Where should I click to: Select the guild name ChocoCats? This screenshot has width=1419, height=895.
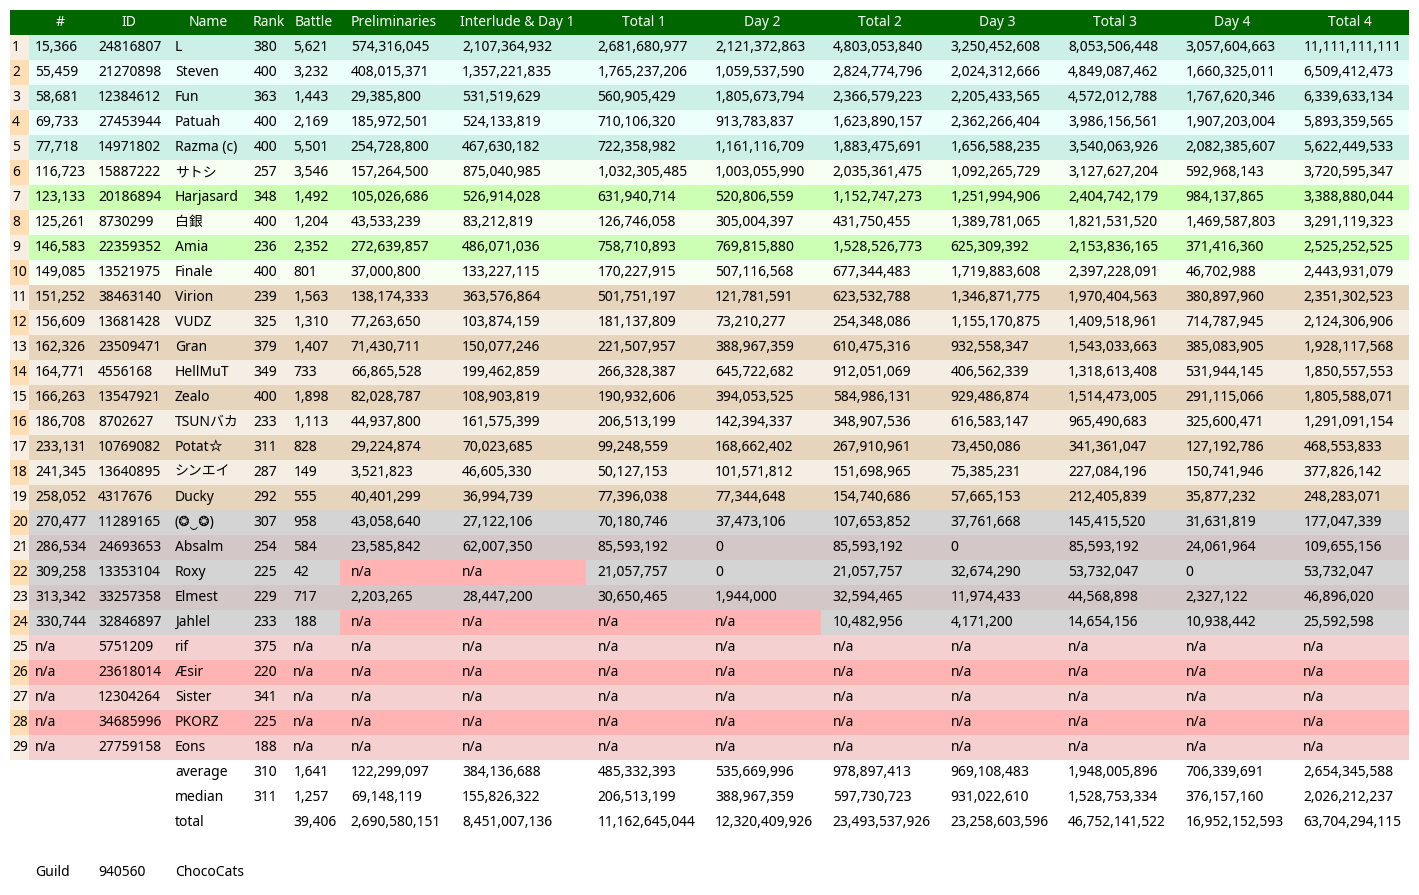coord(210,871)
